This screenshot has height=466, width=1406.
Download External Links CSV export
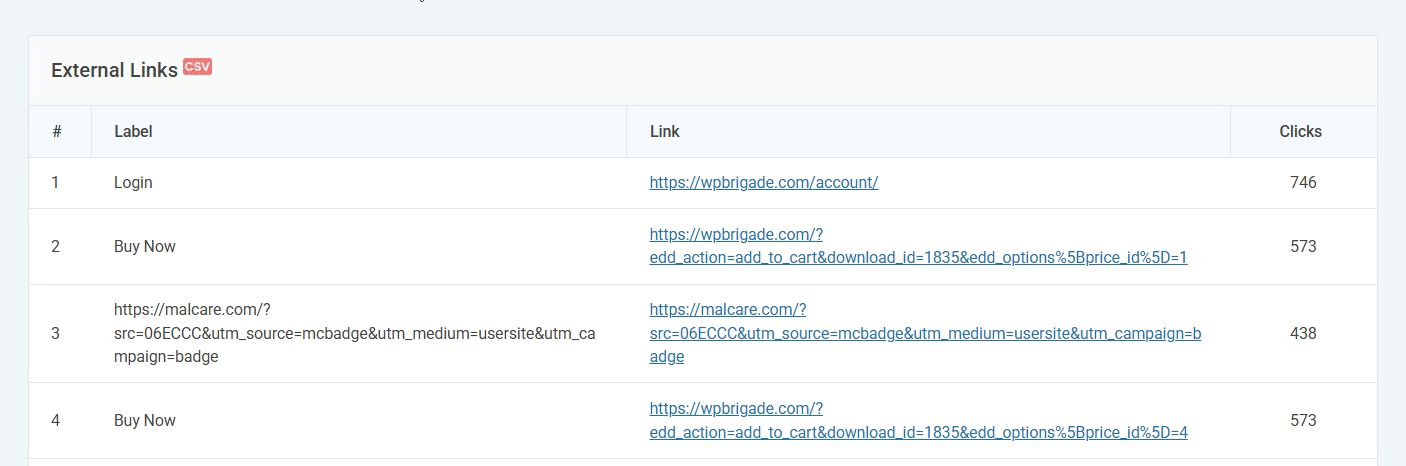(197, 67)
